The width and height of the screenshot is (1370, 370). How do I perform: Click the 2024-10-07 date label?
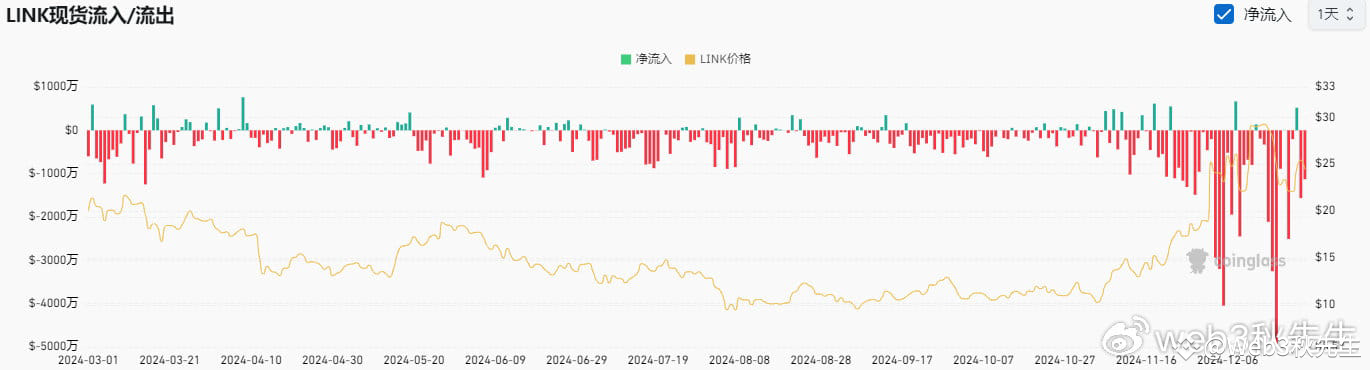pos(984,359)
